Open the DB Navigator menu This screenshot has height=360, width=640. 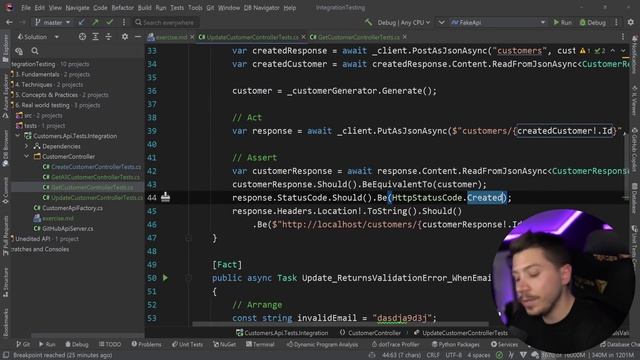tap(261, 8)
